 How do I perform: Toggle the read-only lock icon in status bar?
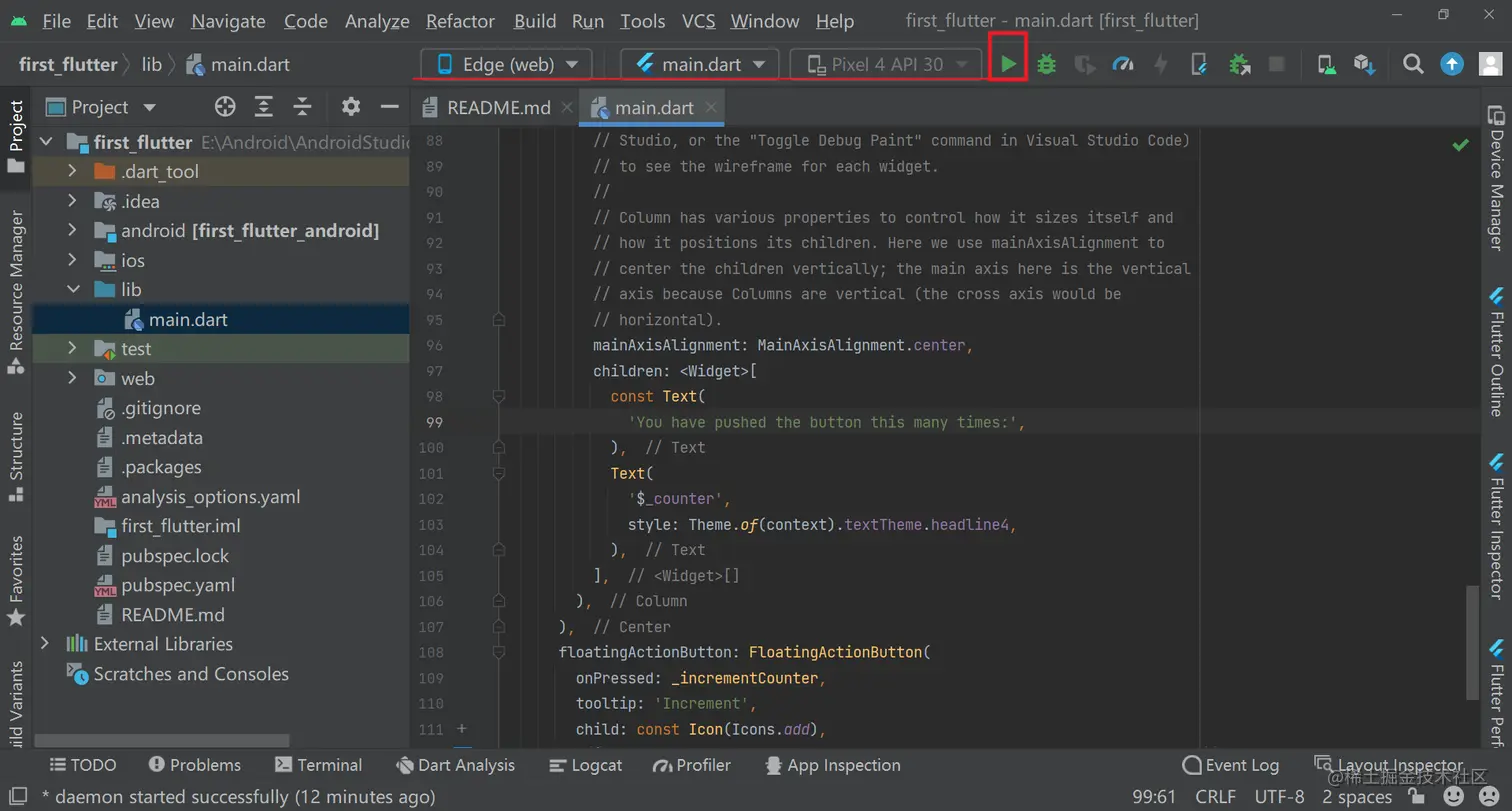tap(1416, 797)
